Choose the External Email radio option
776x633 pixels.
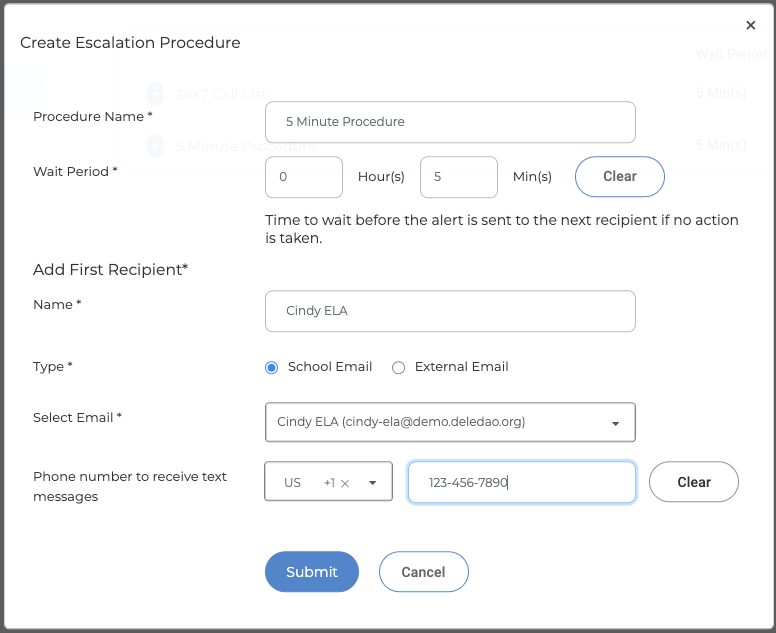398,368
